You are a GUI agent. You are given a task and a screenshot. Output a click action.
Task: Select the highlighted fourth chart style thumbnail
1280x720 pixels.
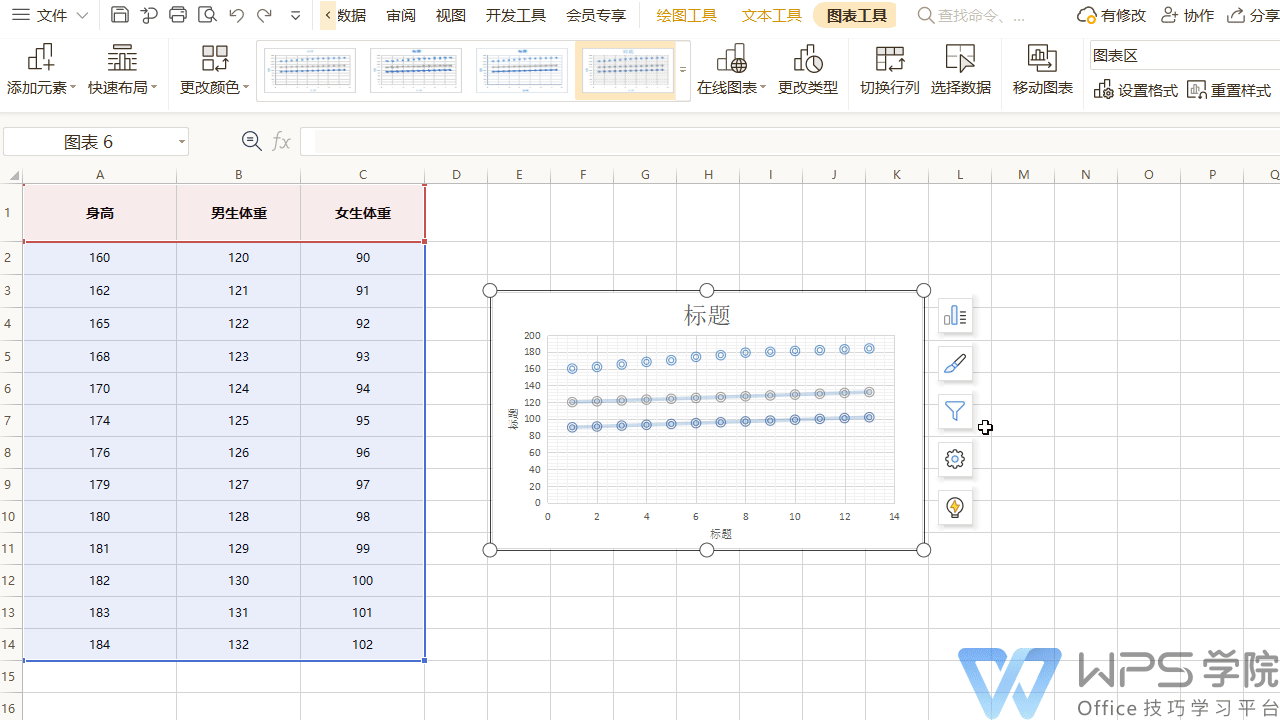pyautogui.click(x=626, y=70)
